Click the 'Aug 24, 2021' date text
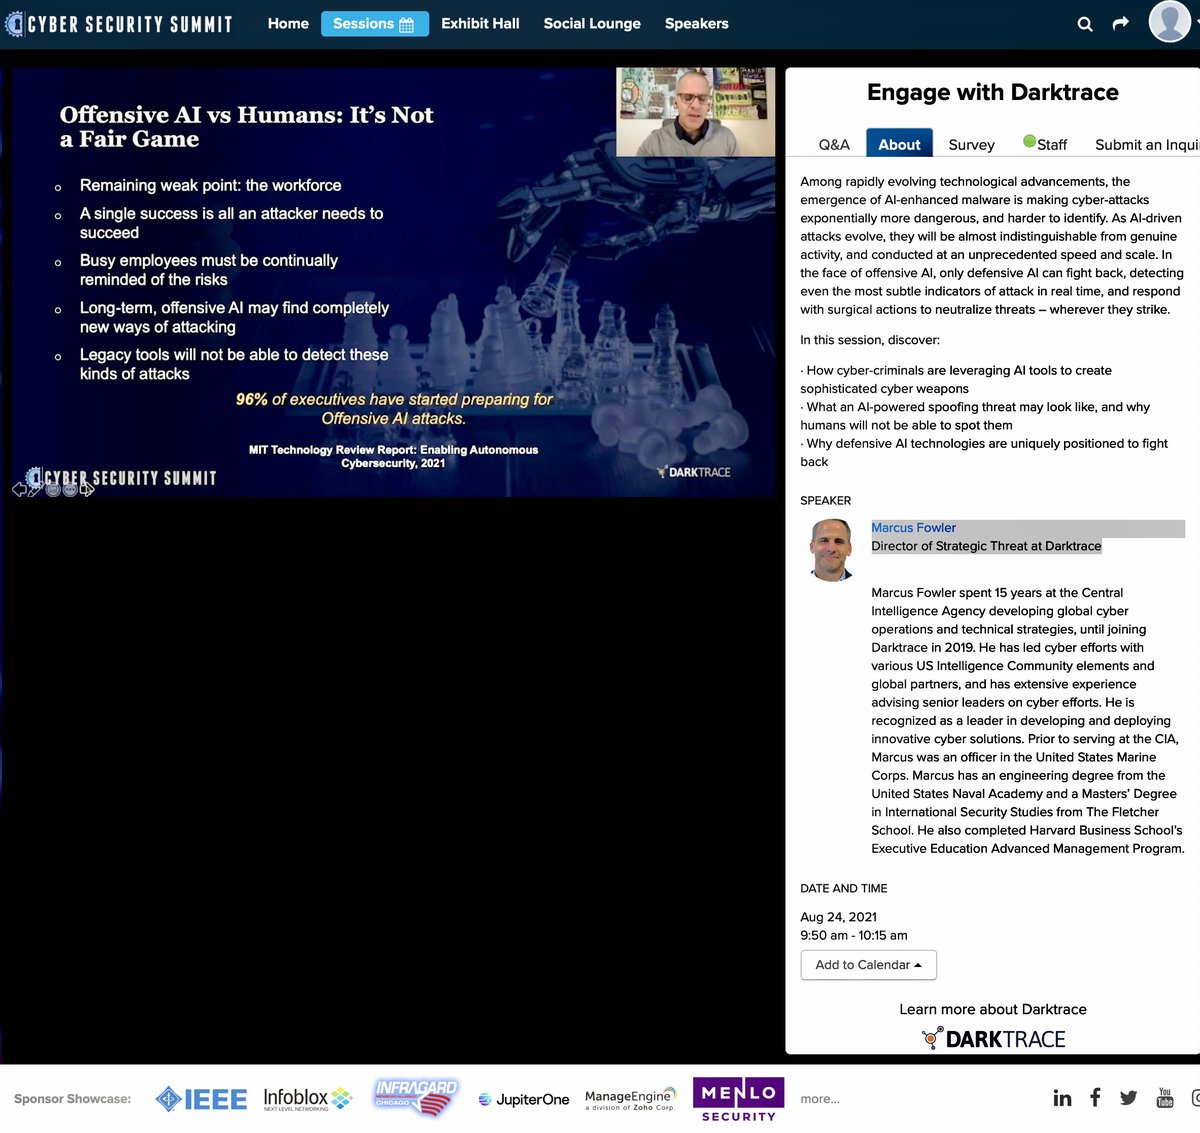 pos(839,917)
